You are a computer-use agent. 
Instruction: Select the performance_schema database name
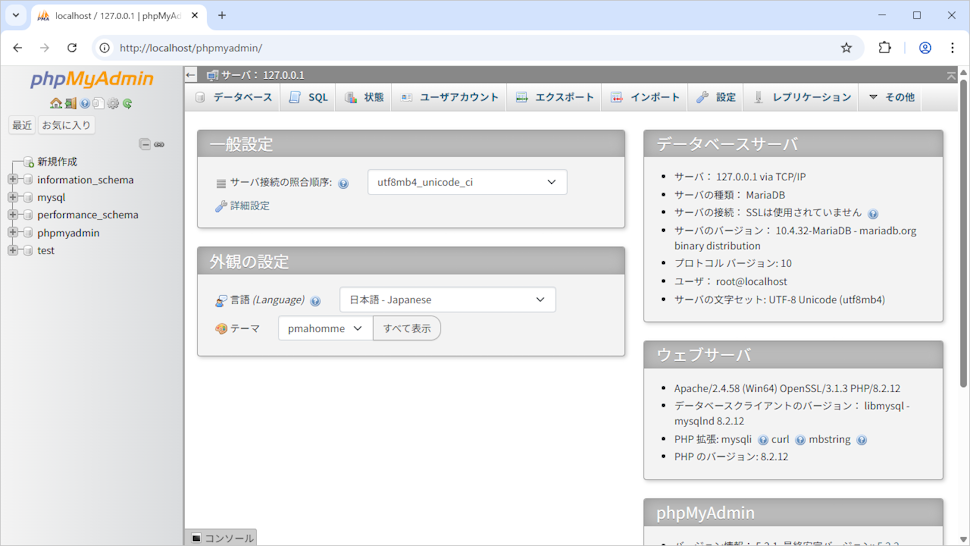coord(88,215)
